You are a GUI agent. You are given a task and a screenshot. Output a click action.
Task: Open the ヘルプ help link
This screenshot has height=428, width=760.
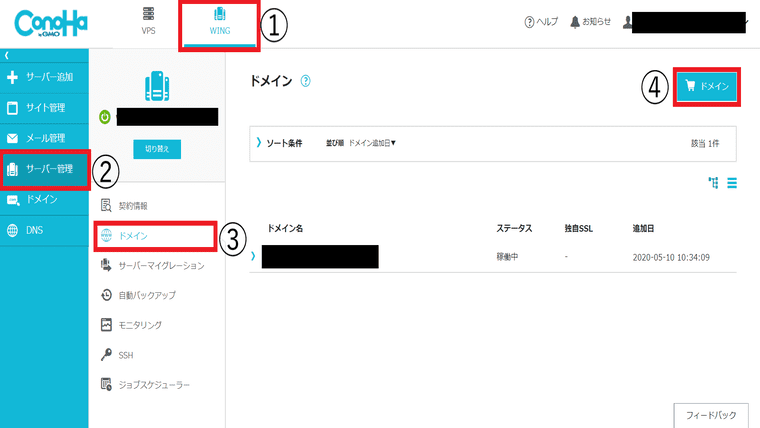pyautogui.click(x=541, y=22)
